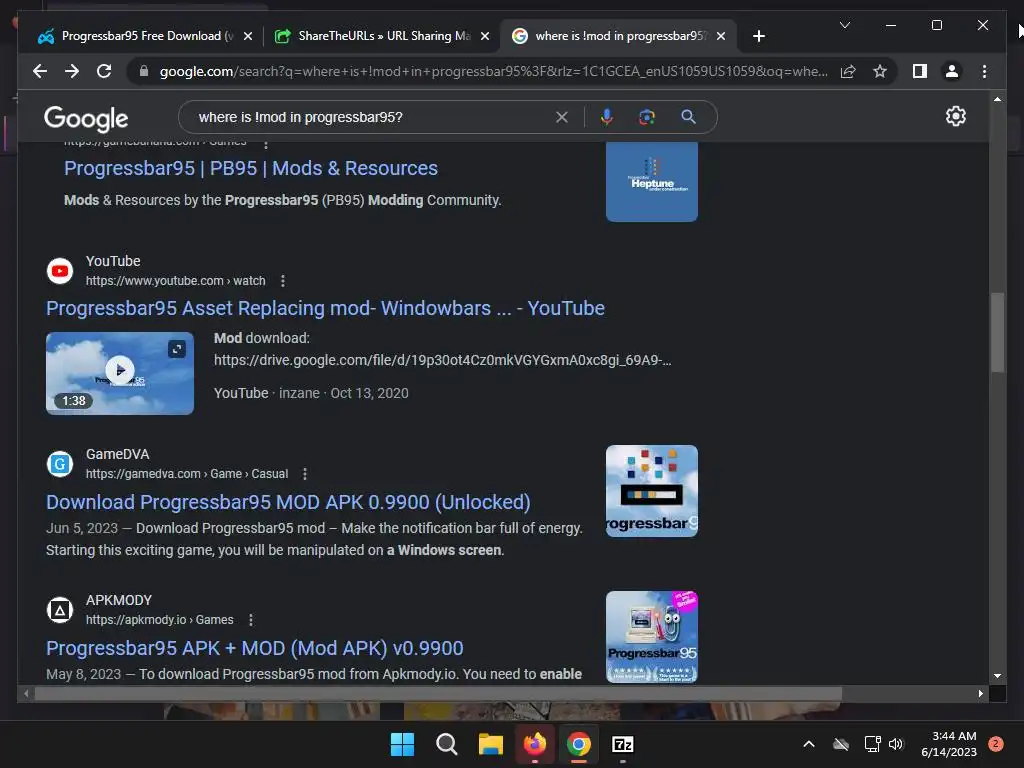
Task: Go forward to next page
Action: (x=72, y=71)
